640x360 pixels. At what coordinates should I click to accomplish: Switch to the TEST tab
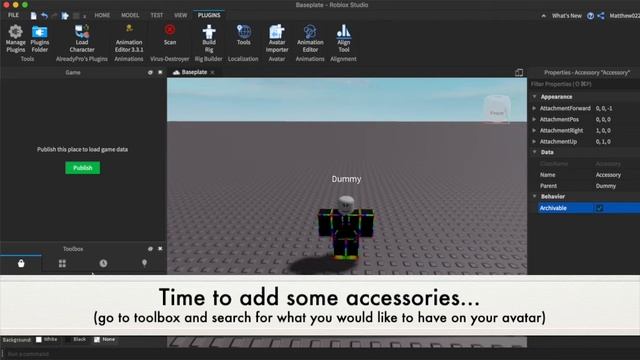157,15
